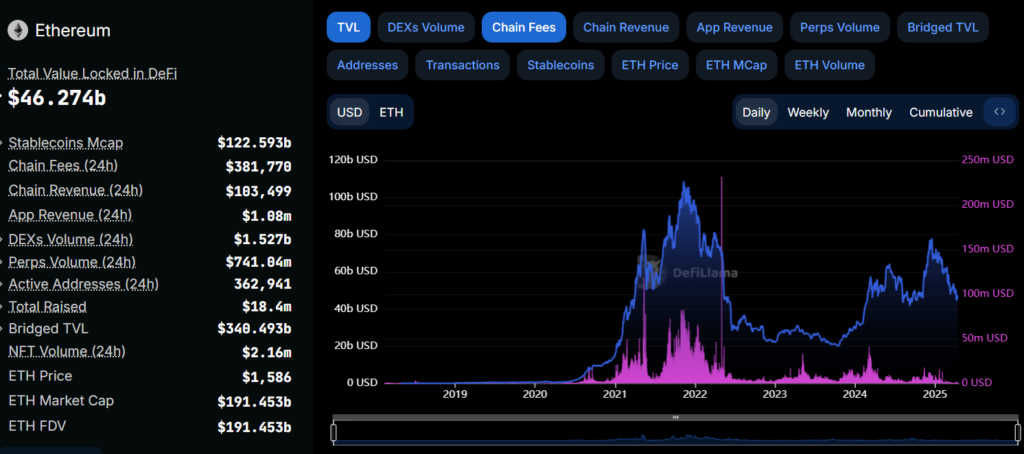
Task: Click the top grip of the range slider
Action: point(676,417)
